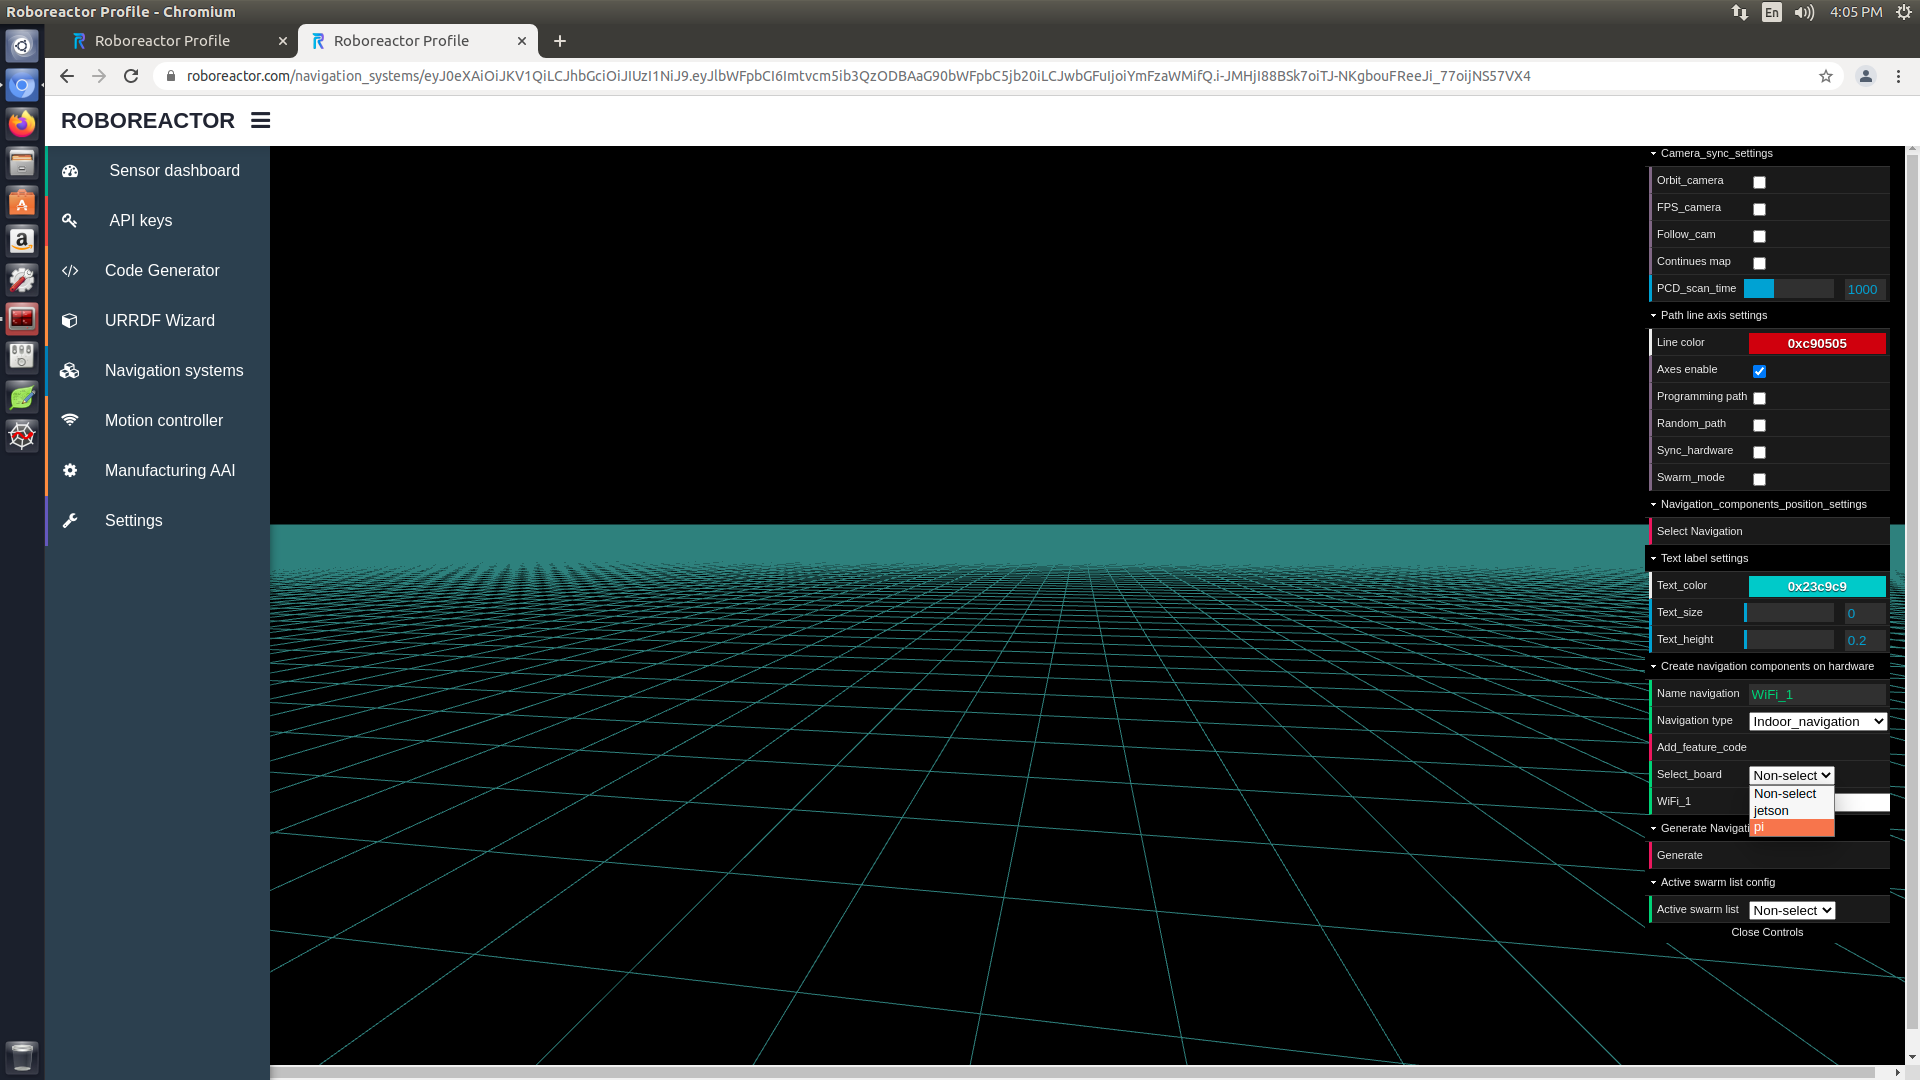Open the hamburger menu next to ROBOREACTOR
The image size is (1920, 1080).
pyautogui.click(x=260, y=120)
